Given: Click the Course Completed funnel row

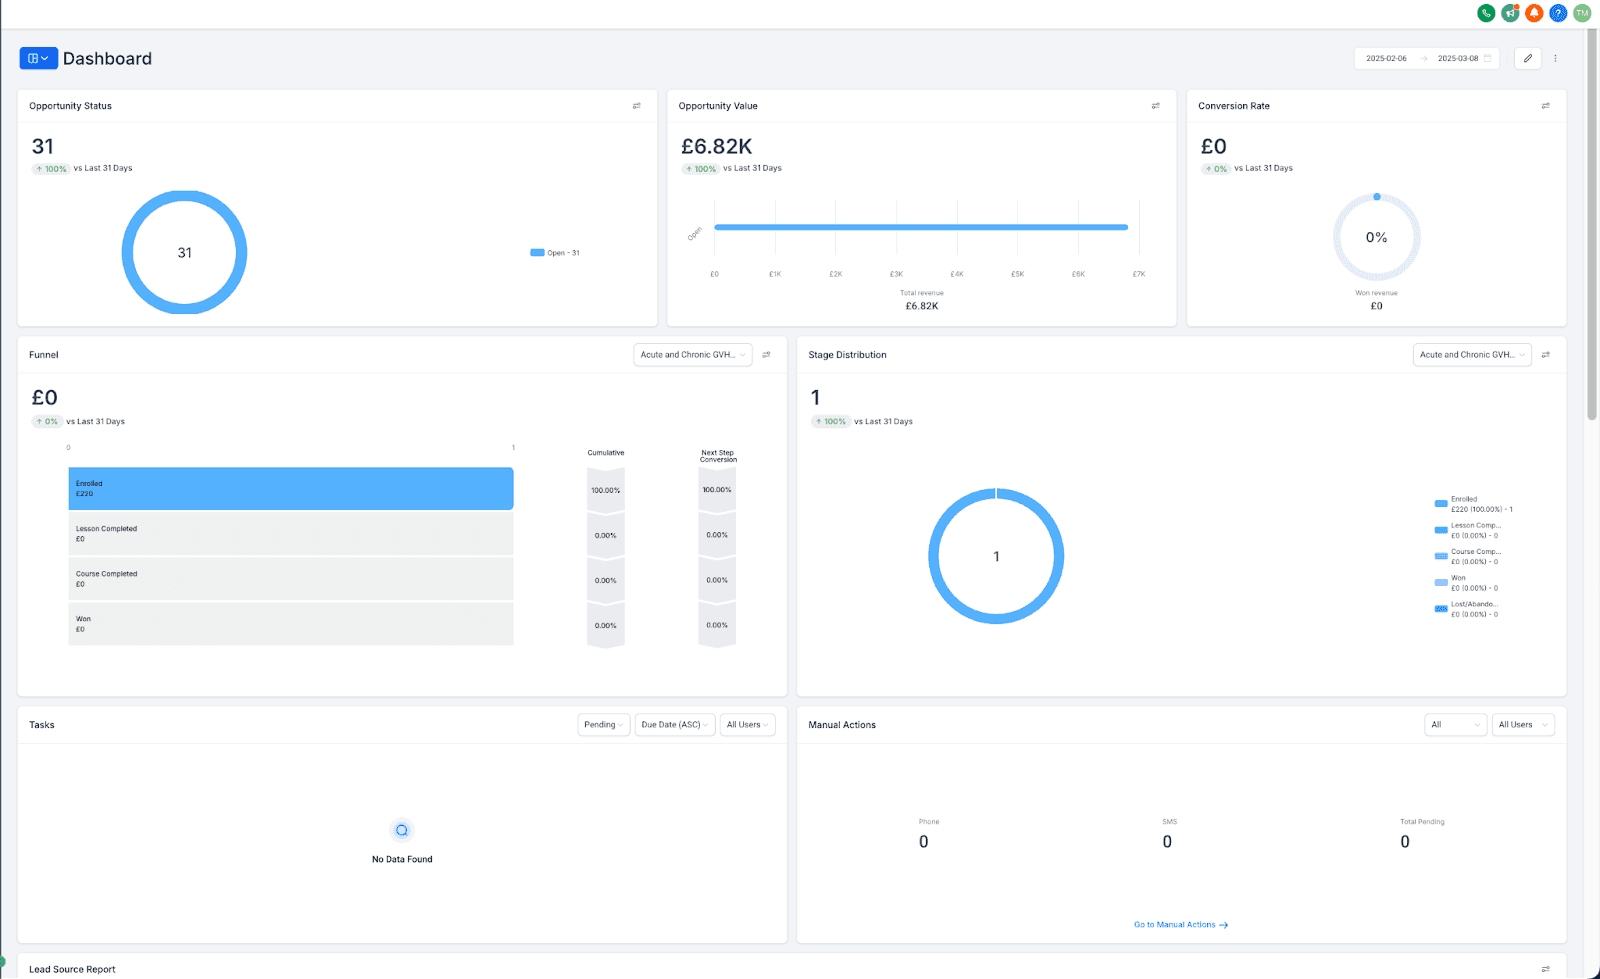Looking at the screenshot, I should [x=291, y=579].
